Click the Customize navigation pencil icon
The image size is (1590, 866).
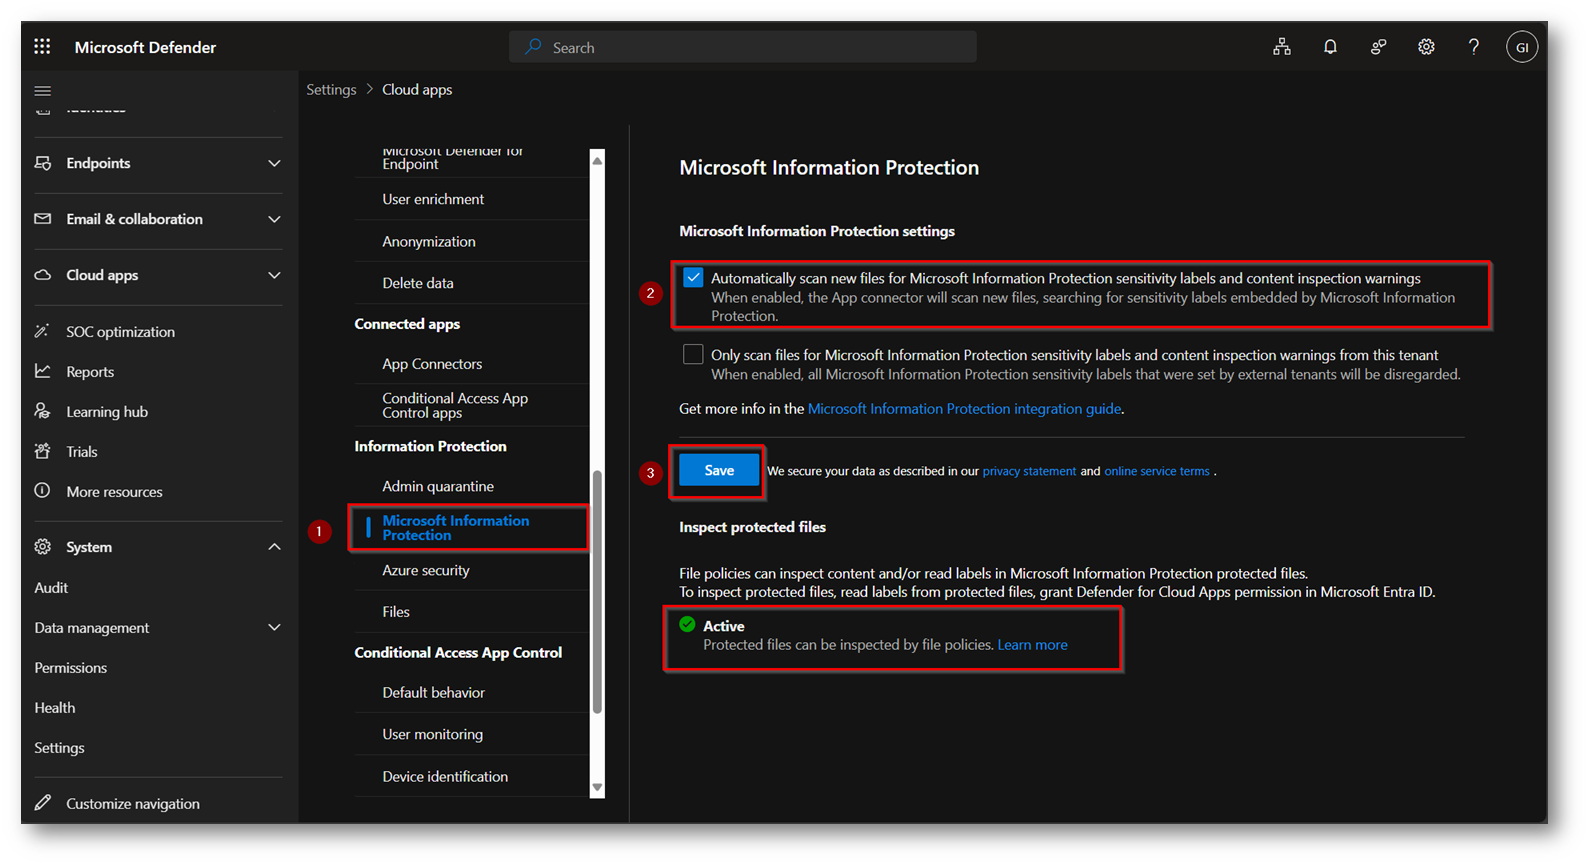[x=43, y=803]
